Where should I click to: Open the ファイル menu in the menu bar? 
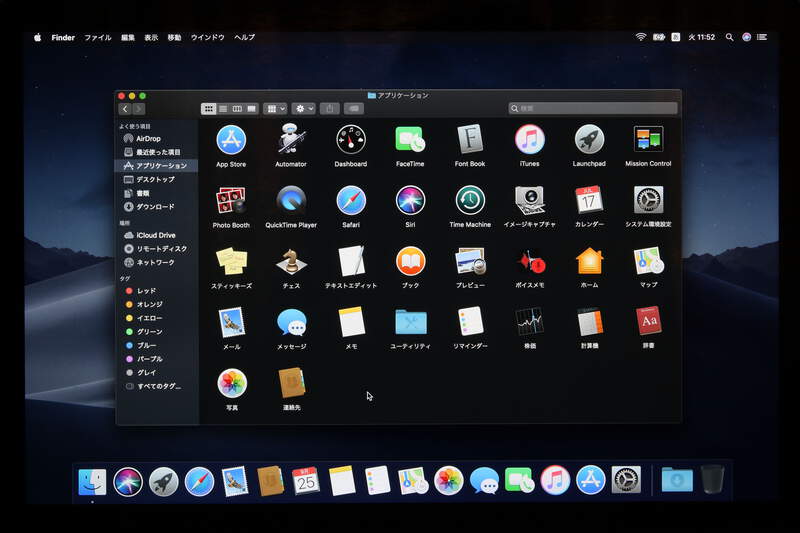[x=97, y=37]
